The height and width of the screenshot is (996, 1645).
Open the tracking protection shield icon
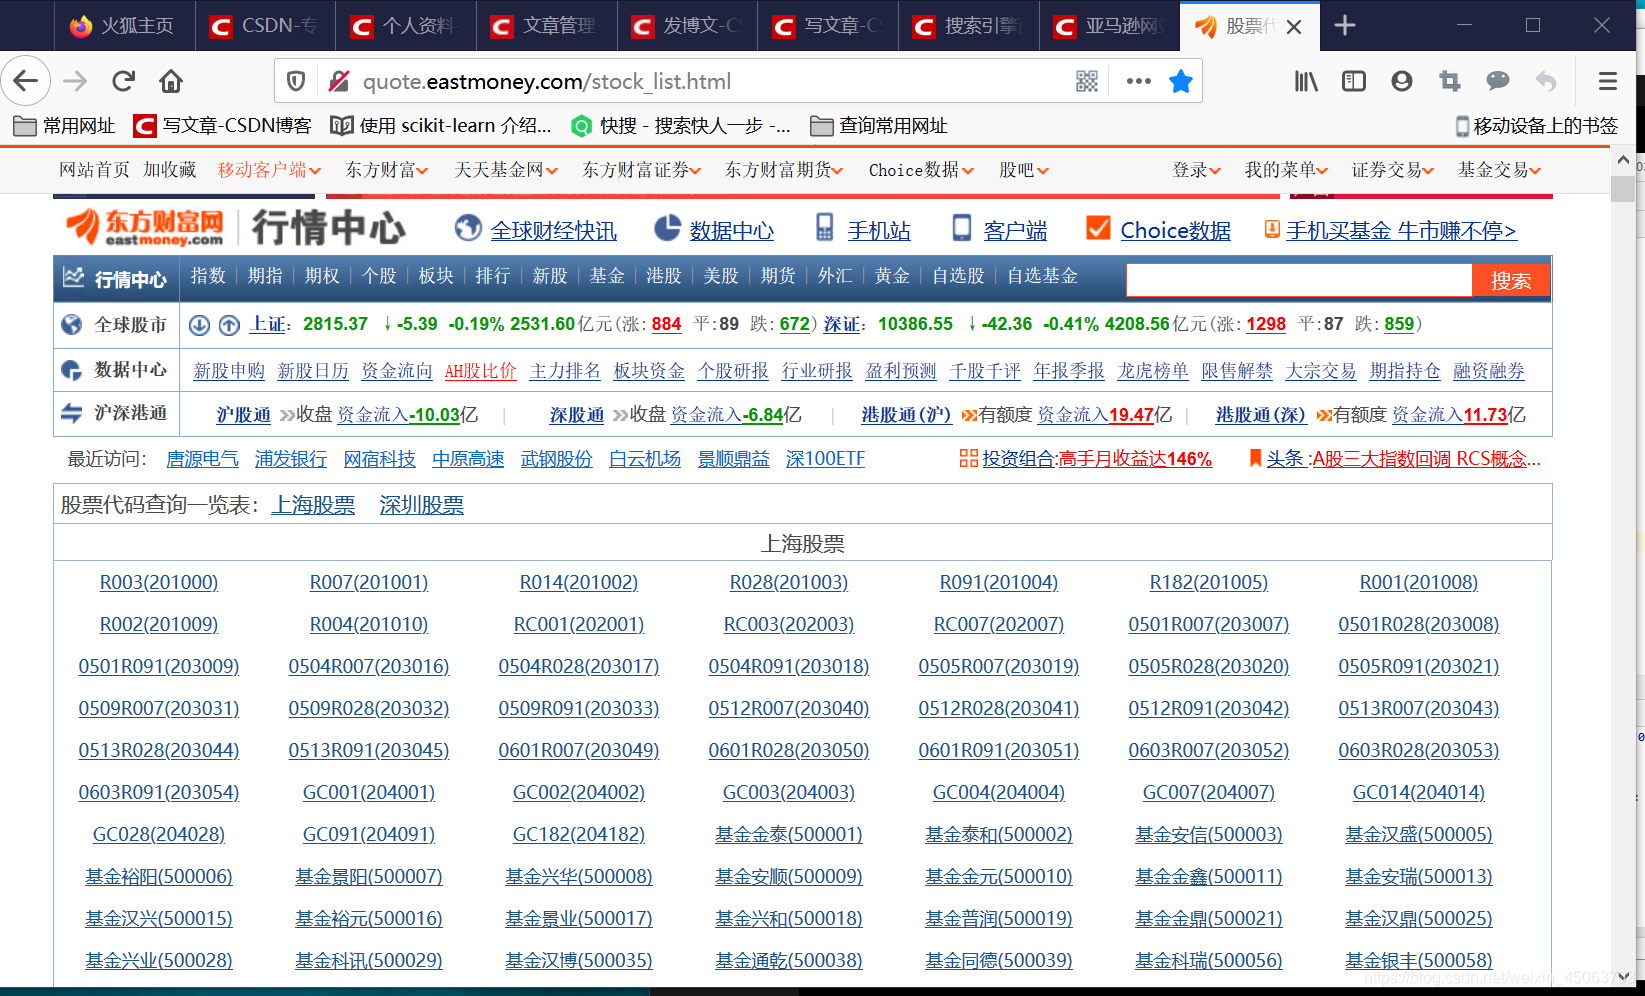[x=296, y=81]
